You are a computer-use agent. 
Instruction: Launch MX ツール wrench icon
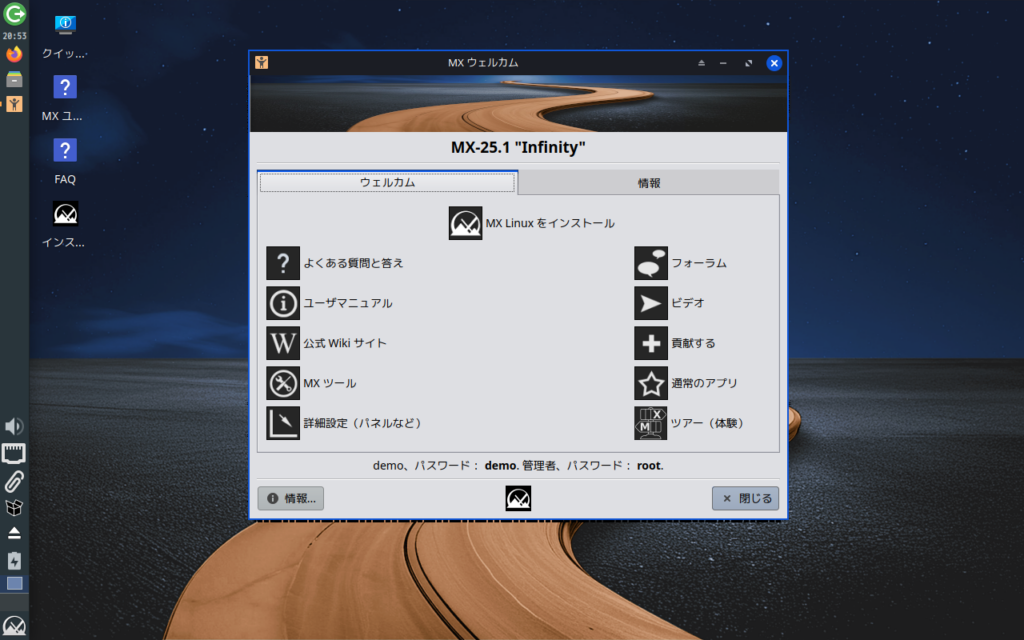pos(283,383)
